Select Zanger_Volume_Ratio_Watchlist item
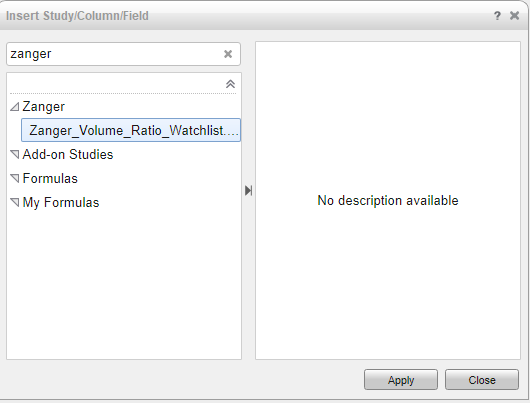Image resolution: width=530 pixels, height=403 pixels. tap(131, 130)
